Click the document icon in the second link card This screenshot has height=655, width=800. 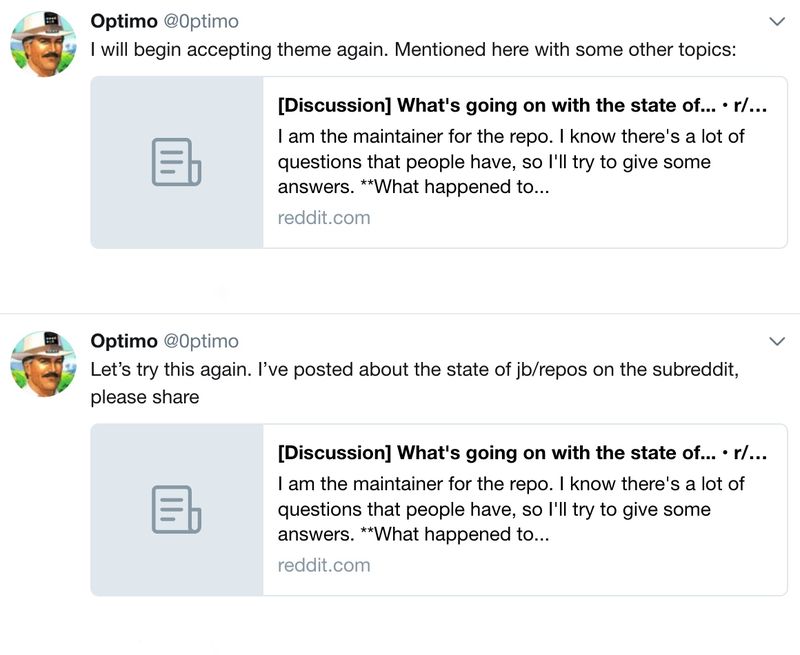coord(177,509)
